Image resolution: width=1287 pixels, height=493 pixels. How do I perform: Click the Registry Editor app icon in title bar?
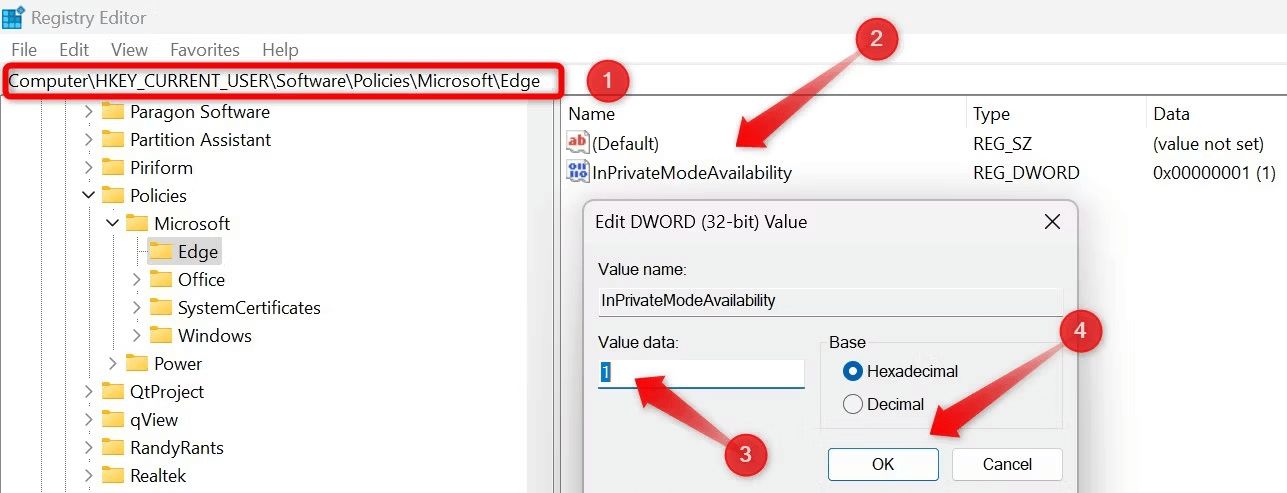coord(13,17)
